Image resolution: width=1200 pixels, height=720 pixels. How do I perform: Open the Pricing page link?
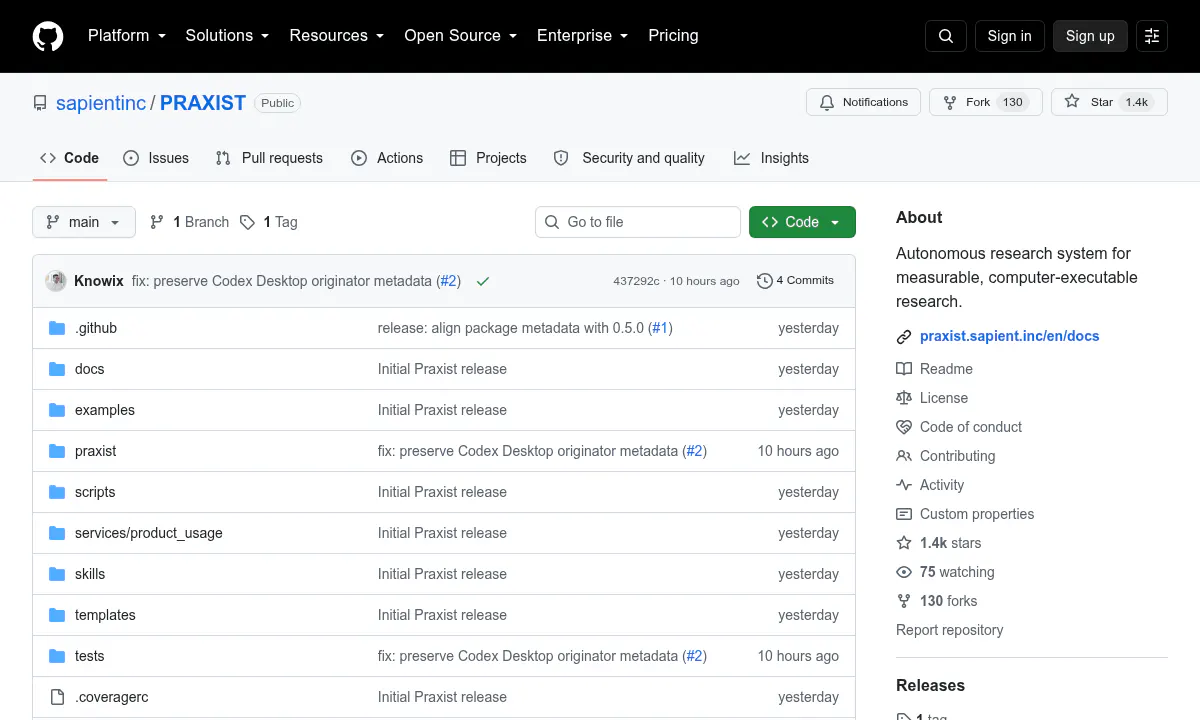[x=673, y=35]
